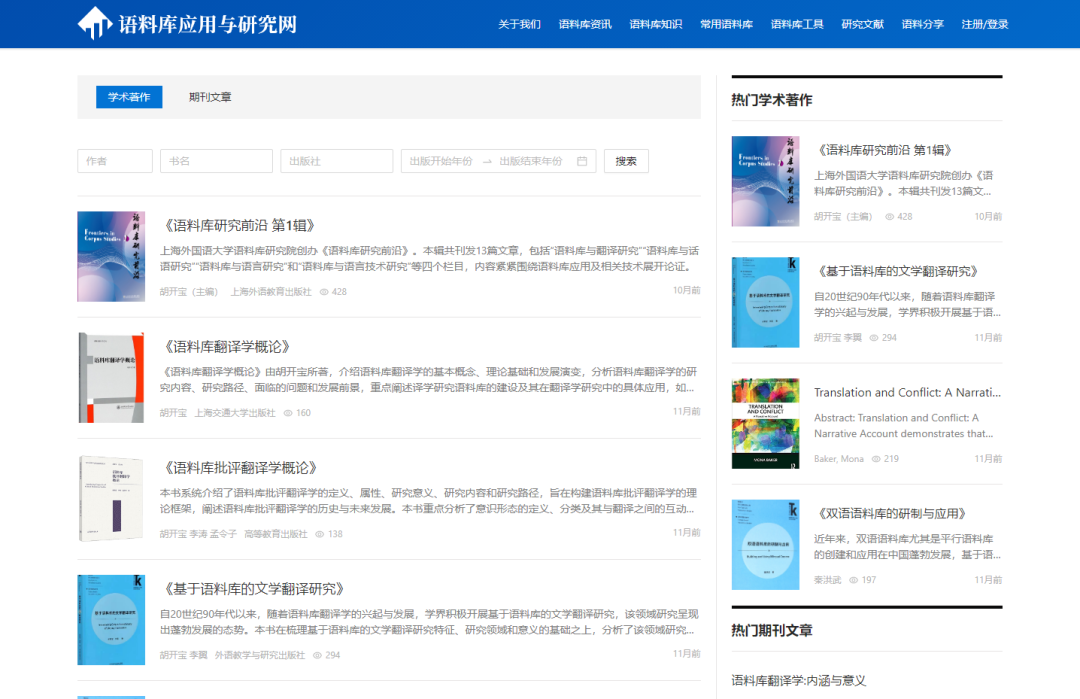Click description starting 本书系统介绍了语料库批评翻译学
The width and height of the screenshot is (1080, 699).
point(428,501)
